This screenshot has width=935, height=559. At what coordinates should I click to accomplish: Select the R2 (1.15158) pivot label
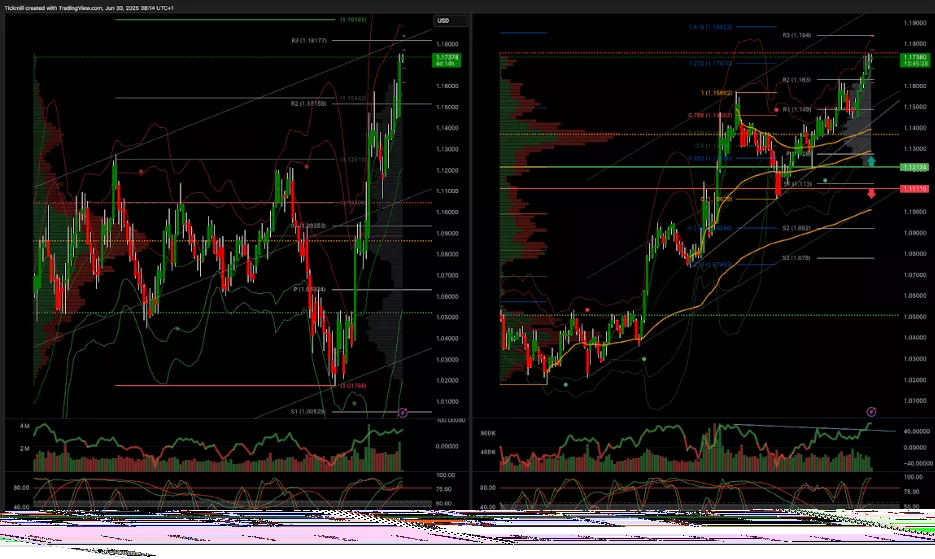tap(309, 103)
